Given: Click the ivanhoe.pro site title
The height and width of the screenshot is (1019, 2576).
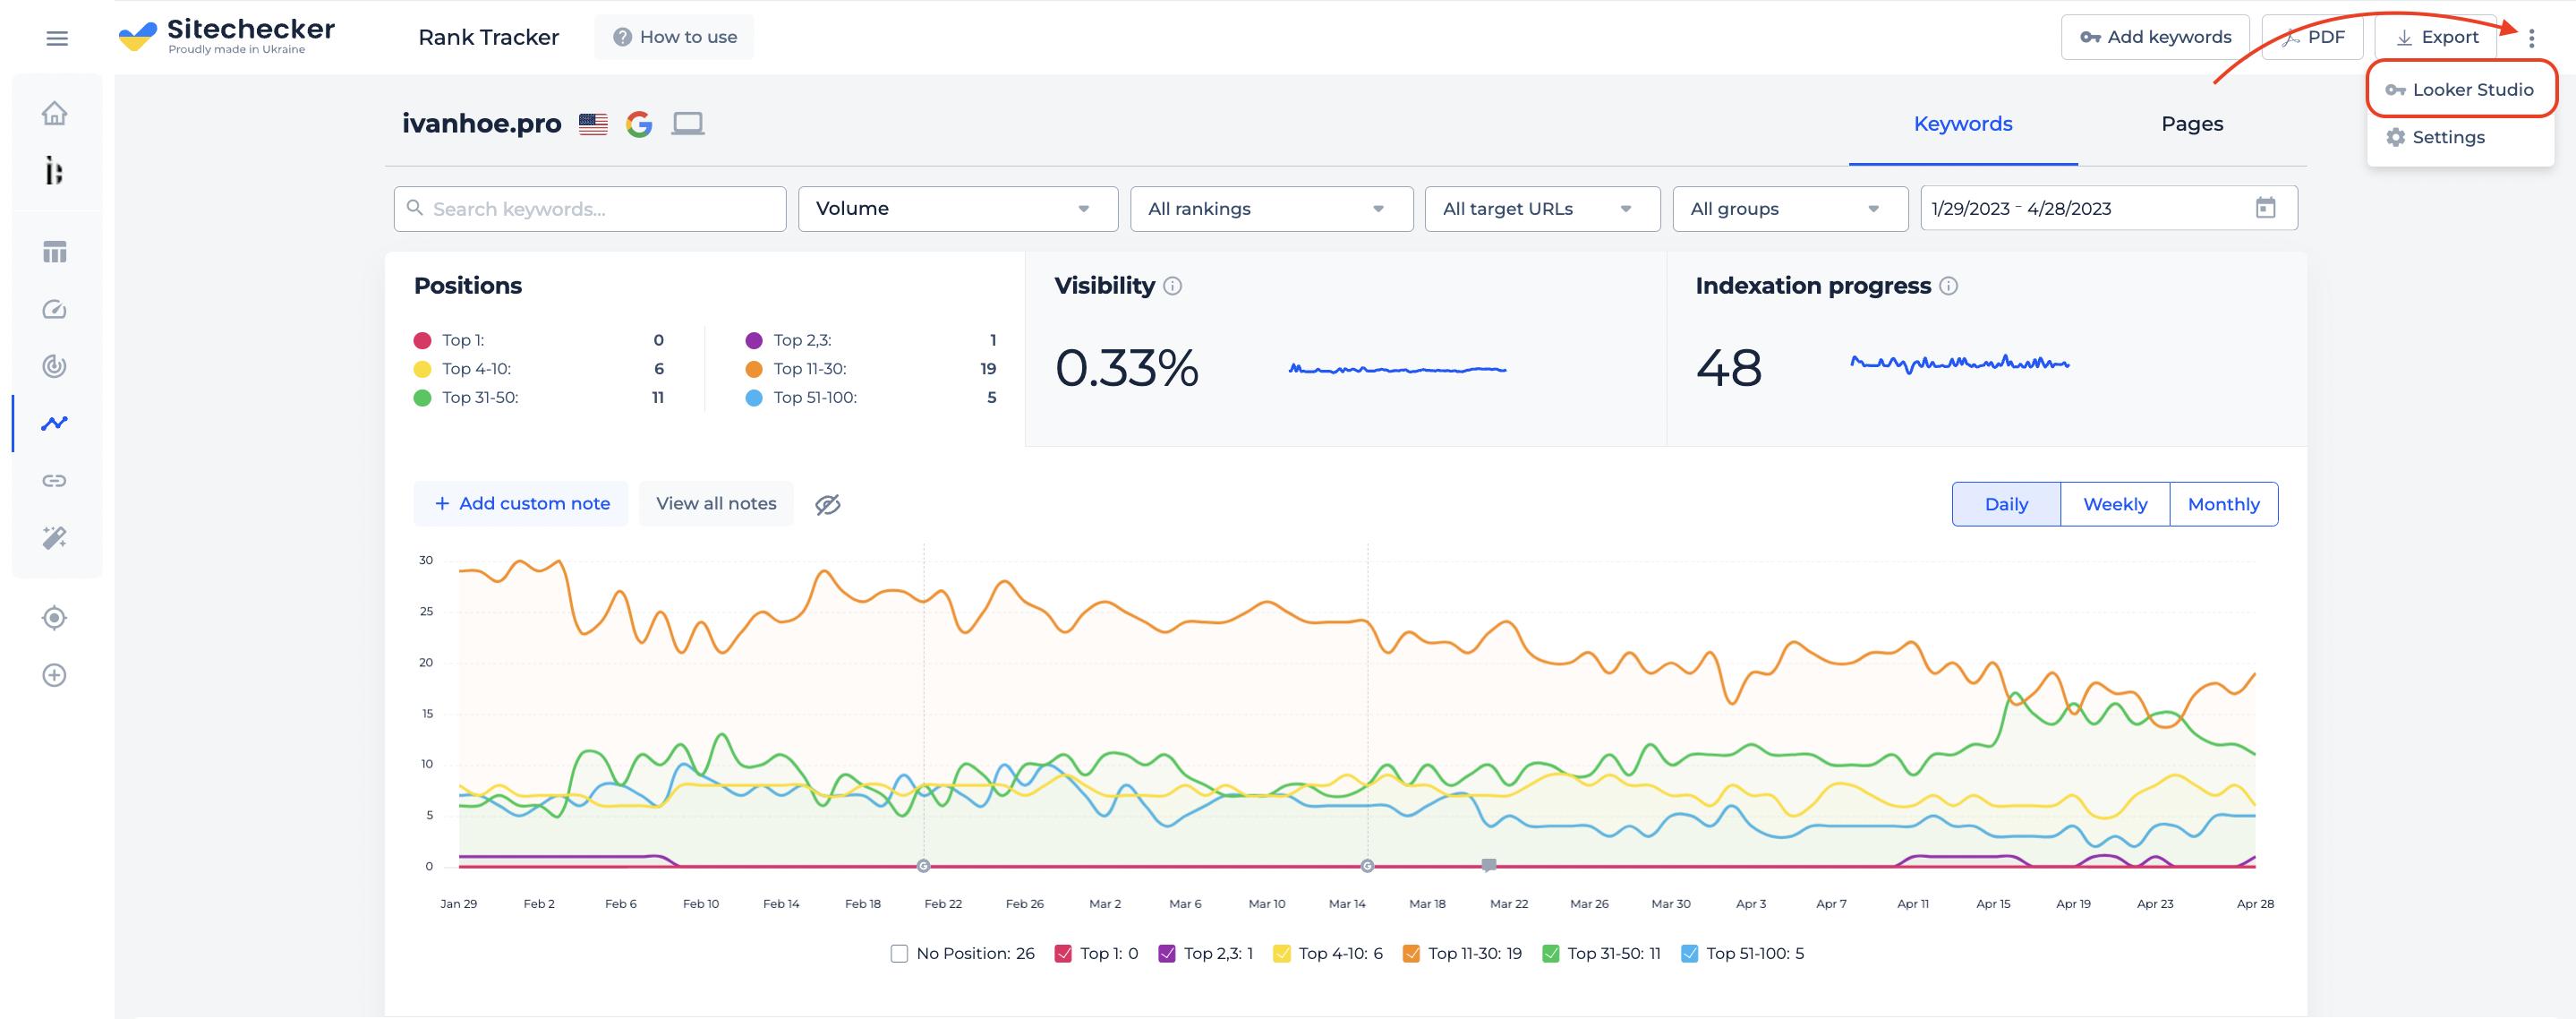Looking at the screenshot, I should pyautogui.click(x=482, y=124).
